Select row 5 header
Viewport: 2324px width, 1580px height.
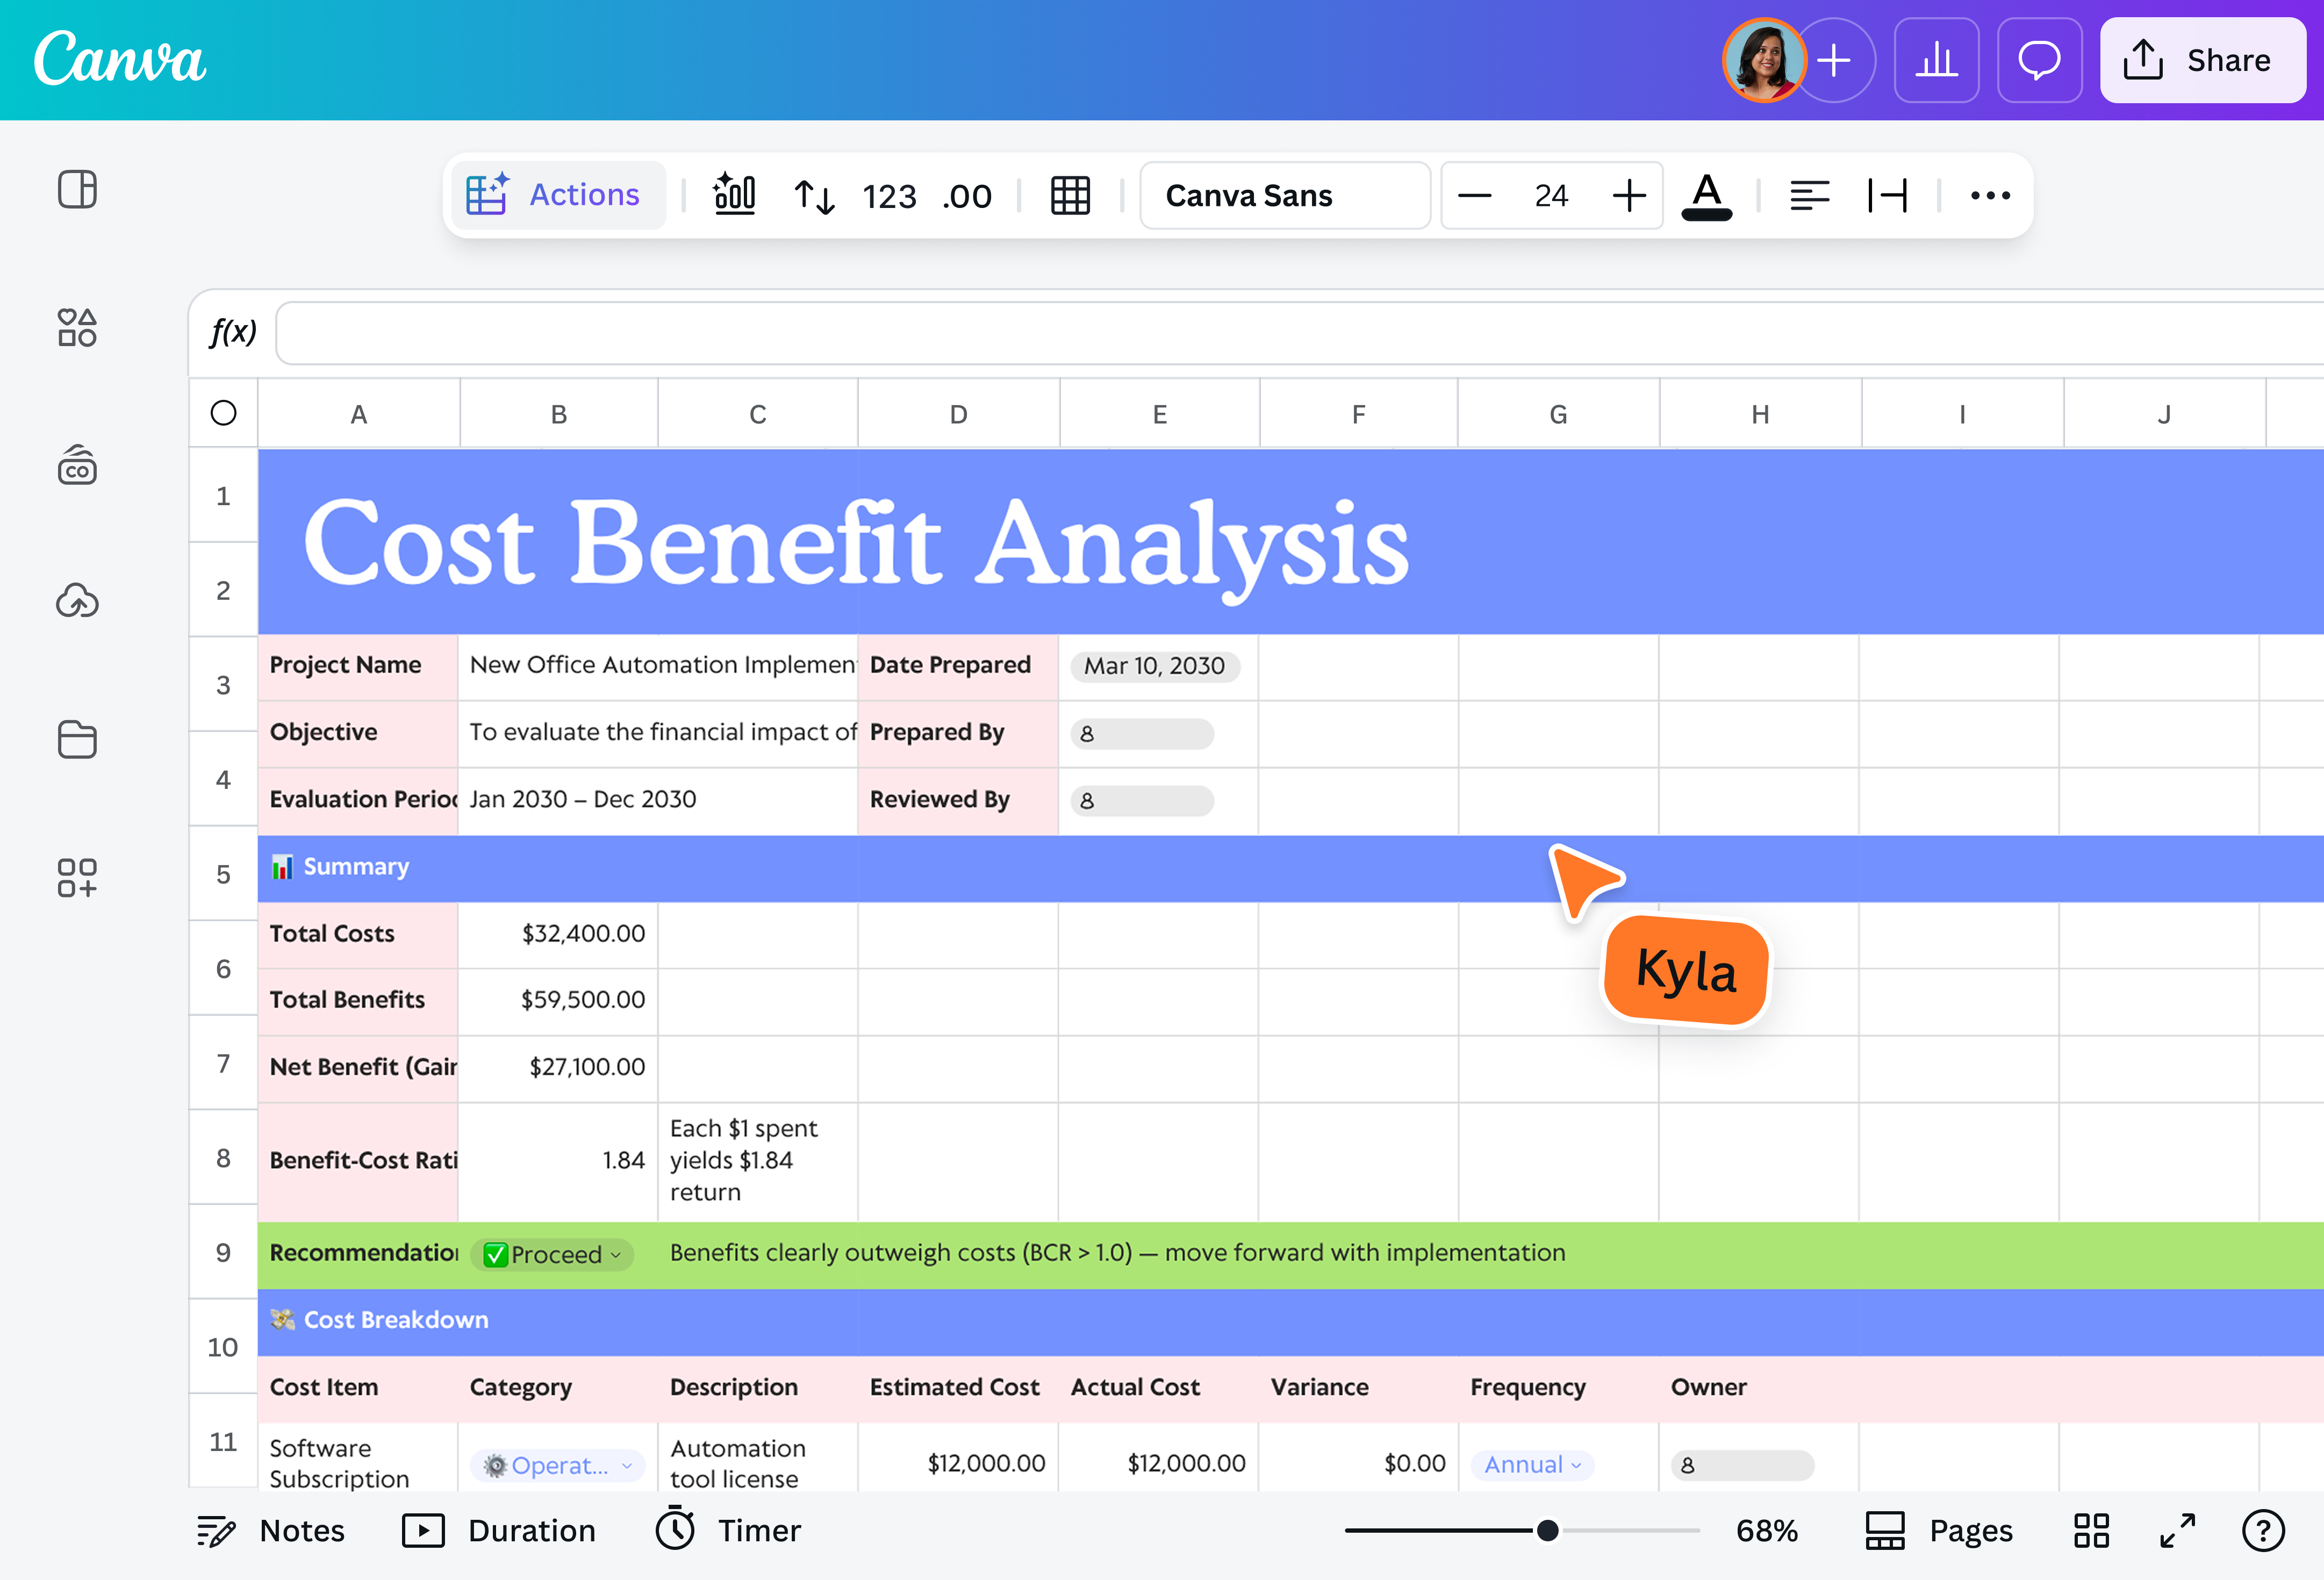click(x=223, y=874)
